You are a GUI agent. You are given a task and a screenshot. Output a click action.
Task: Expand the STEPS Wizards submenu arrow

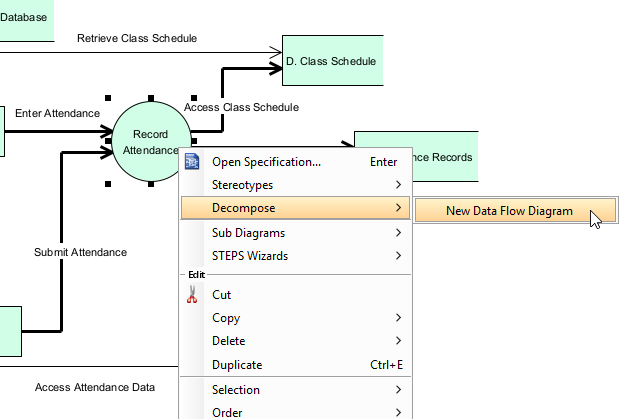pyautogui.click(x=398, y=256)
